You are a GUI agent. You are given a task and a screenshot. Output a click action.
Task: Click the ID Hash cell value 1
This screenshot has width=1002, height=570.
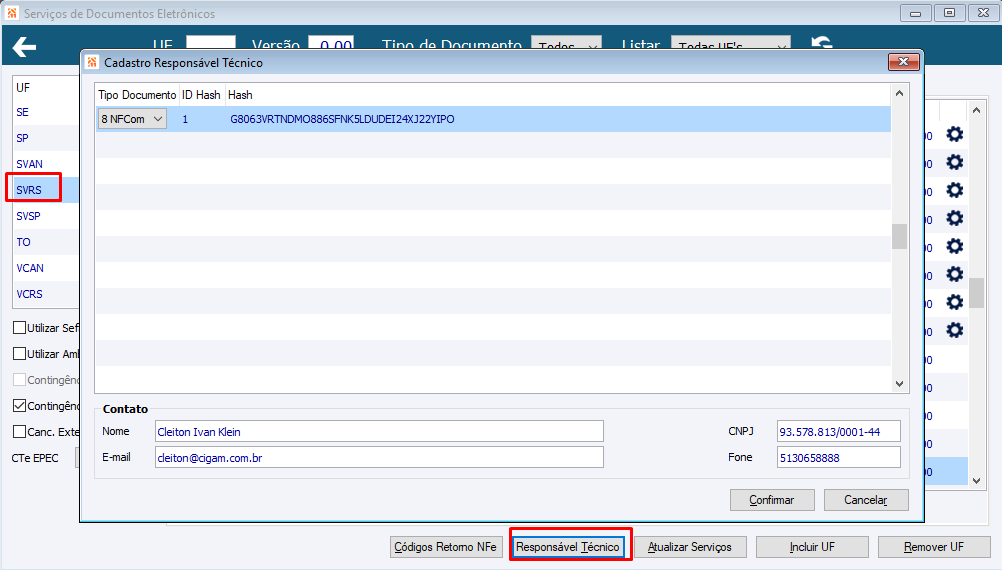[x=185, y=119]
